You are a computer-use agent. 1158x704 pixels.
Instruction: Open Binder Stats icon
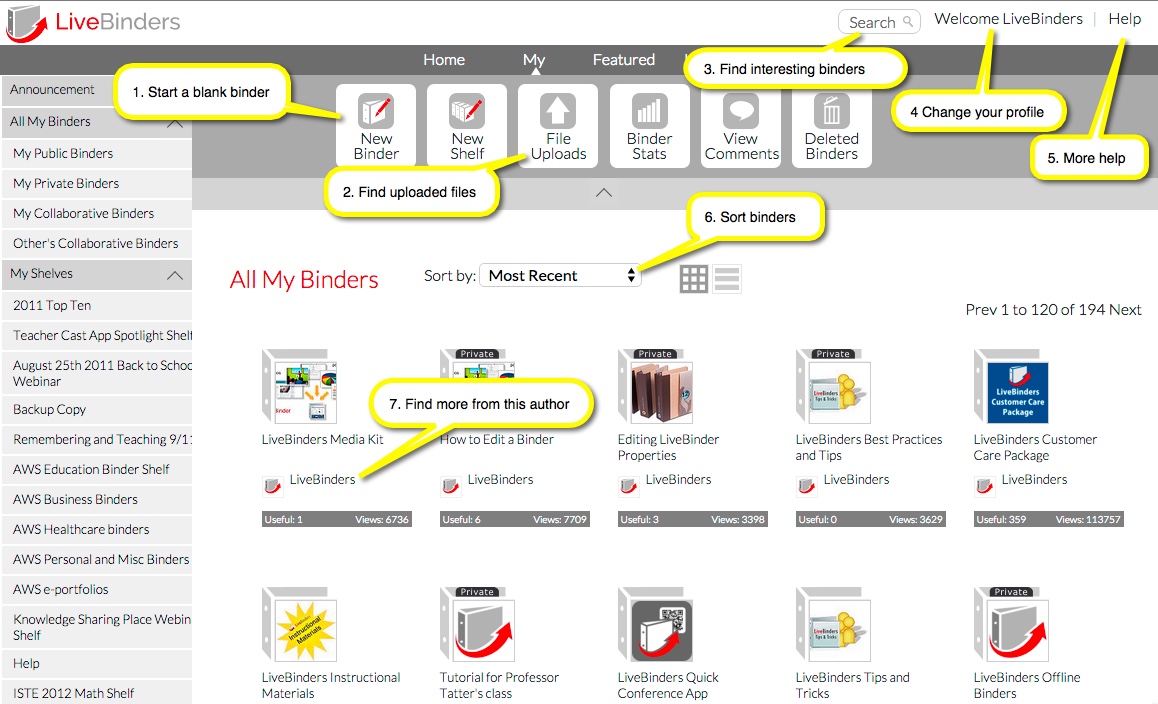649,112
